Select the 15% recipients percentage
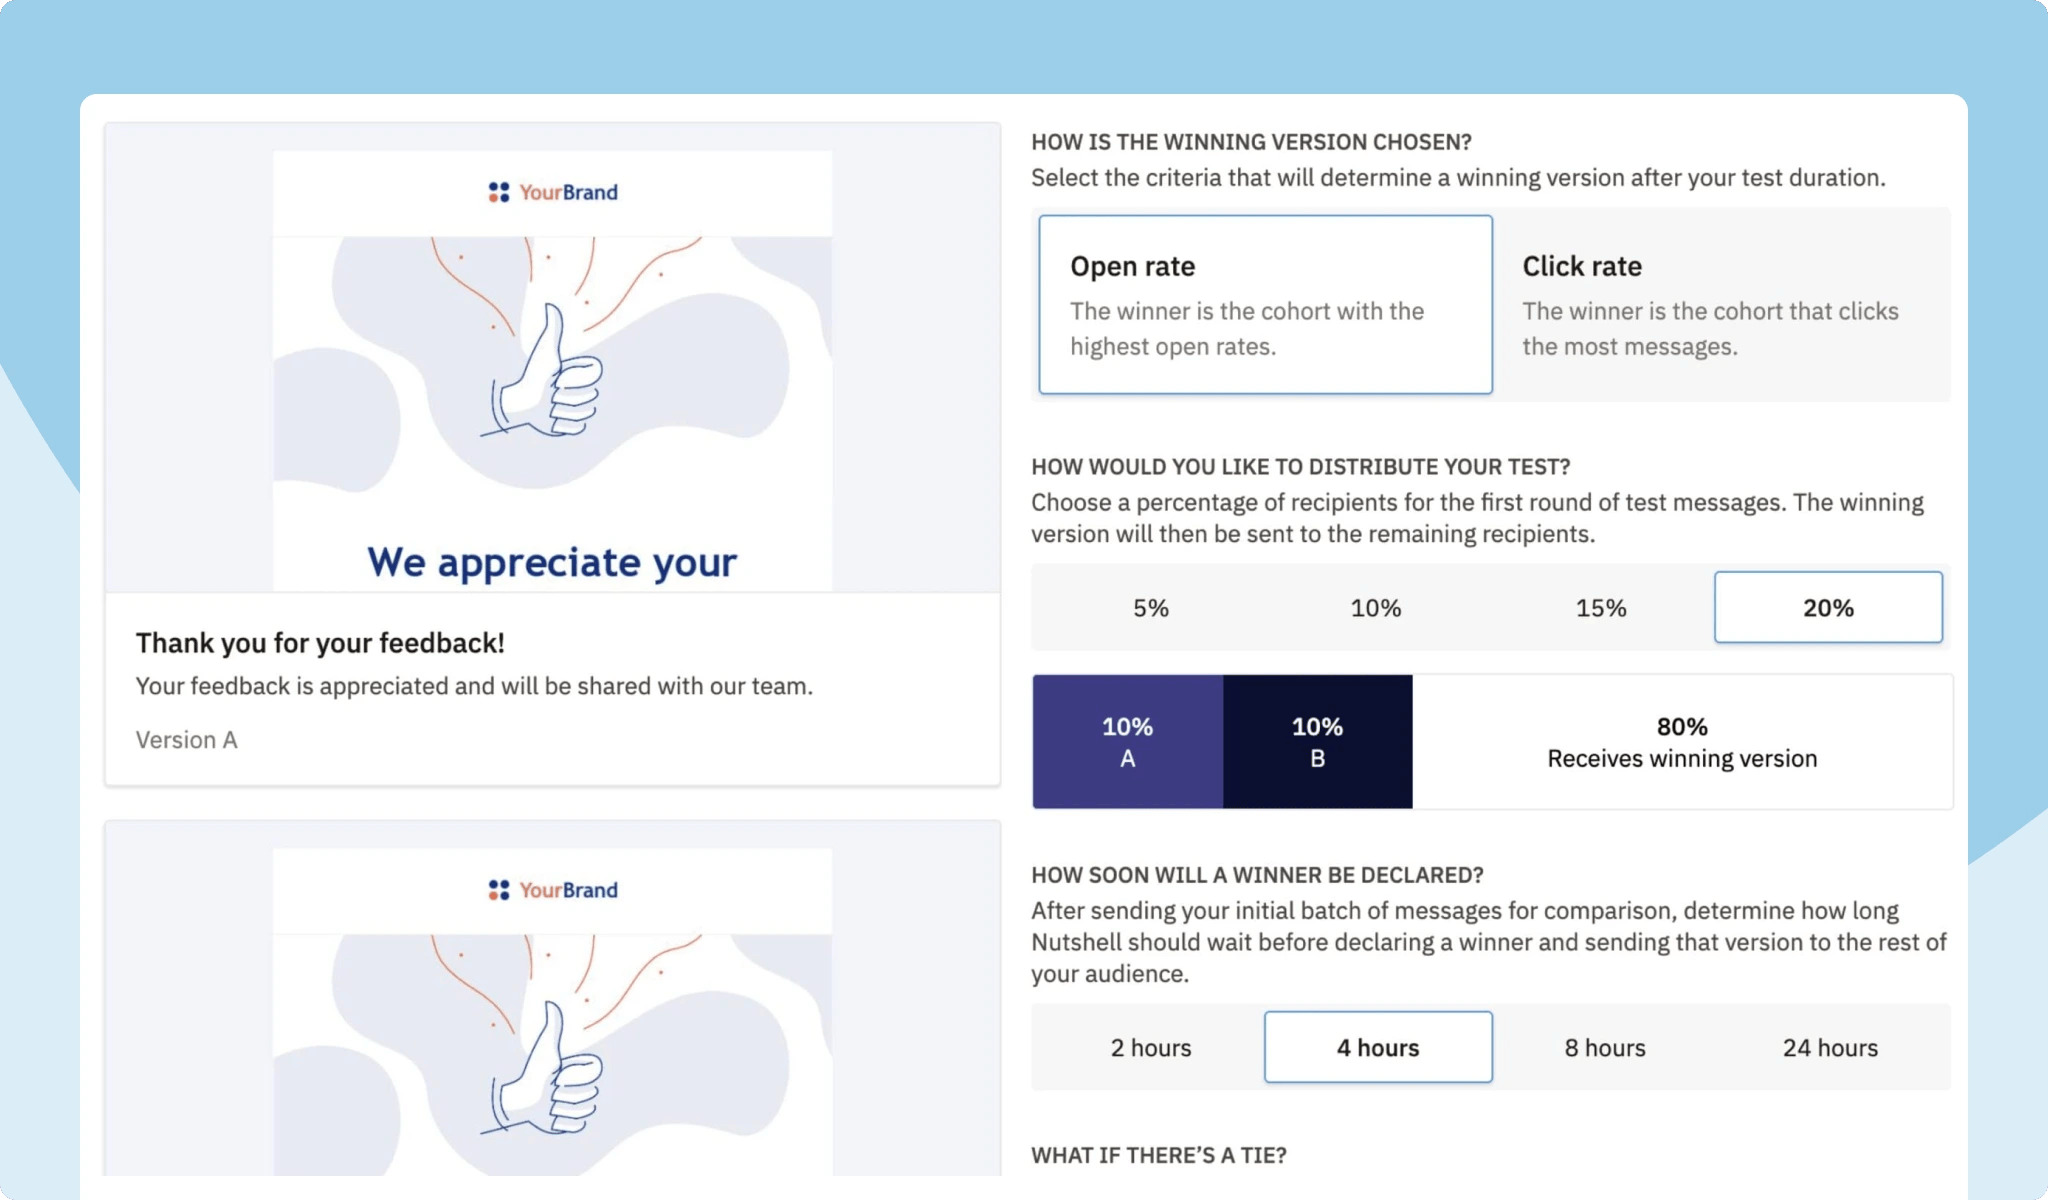The image size is (2048, 1200). 1600,607
